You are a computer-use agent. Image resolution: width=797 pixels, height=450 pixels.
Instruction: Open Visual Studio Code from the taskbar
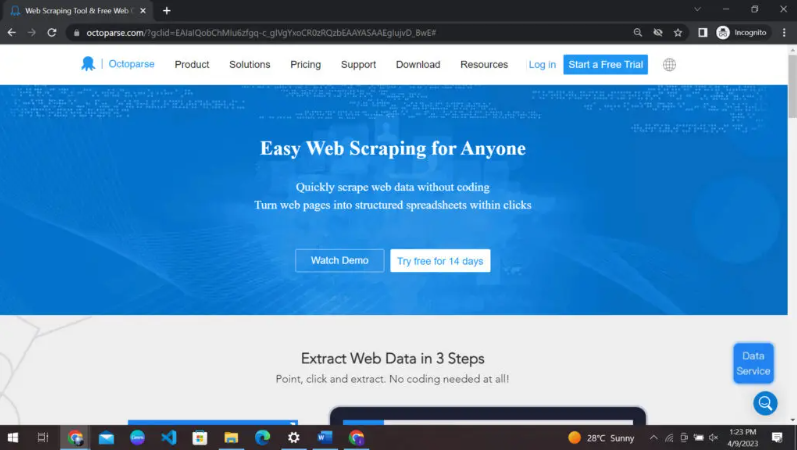click(x=168, y=438)
